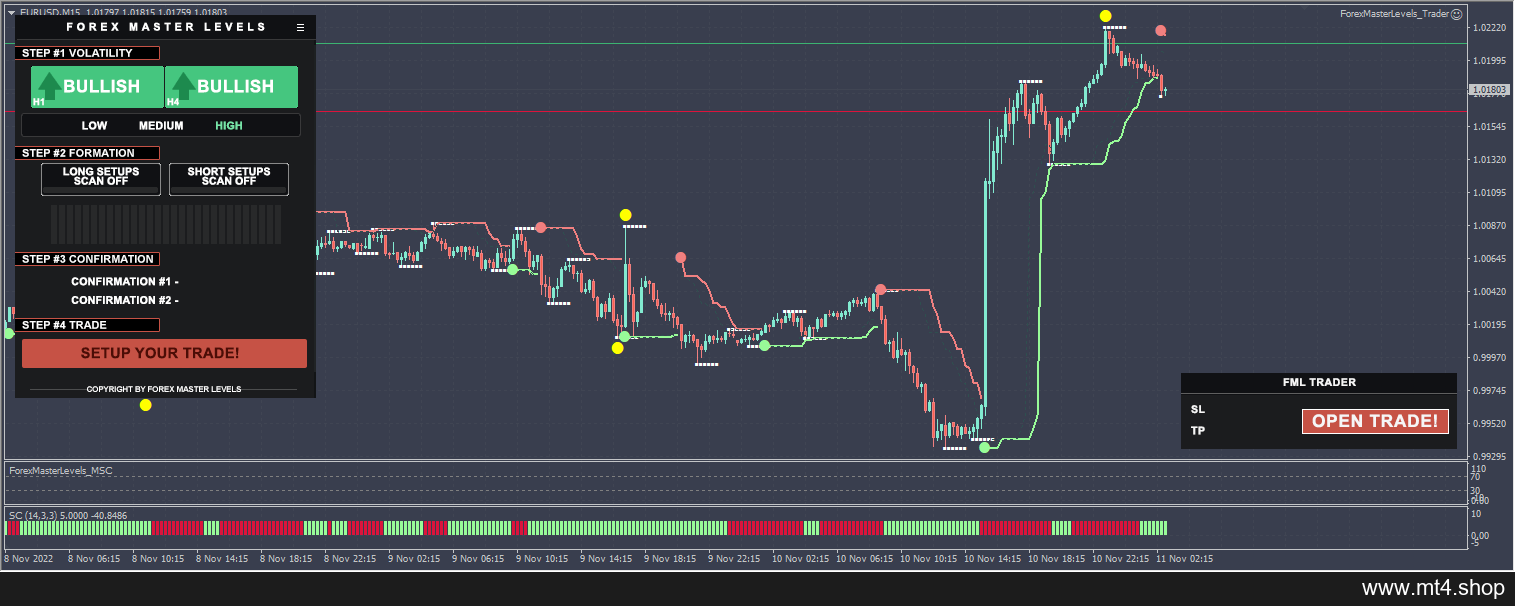Choose the LOW volatility level
1515x606 pixels.
coord(94,126)
